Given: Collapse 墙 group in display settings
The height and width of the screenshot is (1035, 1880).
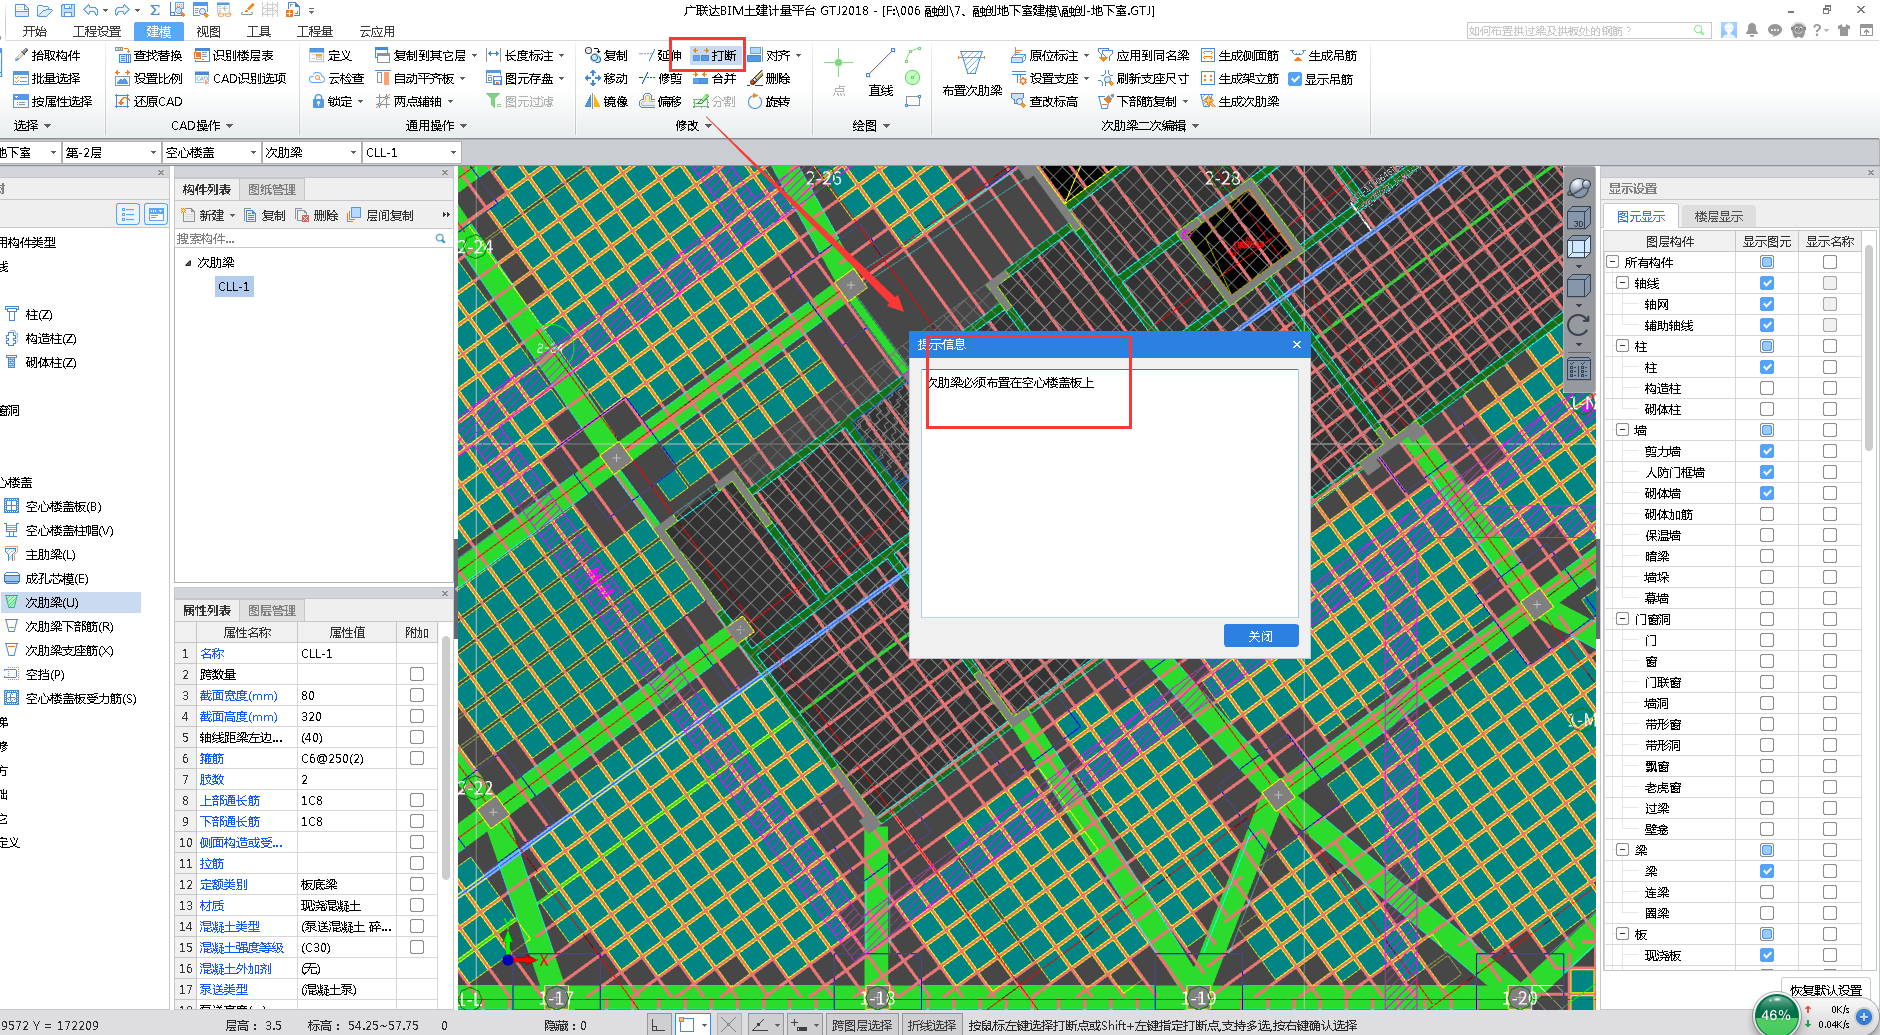Looking at the screenshot, I should pos(1622,430).
